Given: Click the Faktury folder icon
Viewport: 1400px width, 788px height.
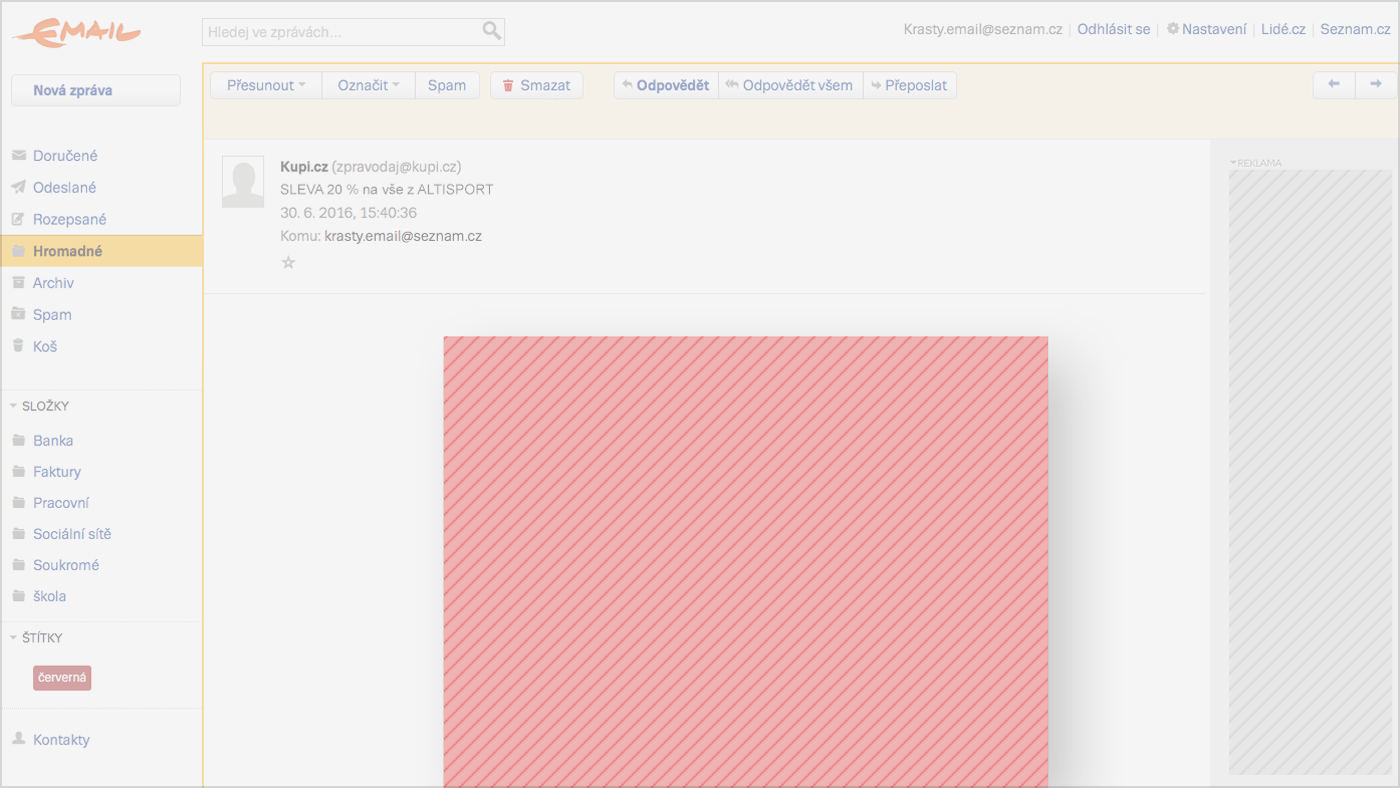Looking at the screenshot, I should tap(18, 471).
